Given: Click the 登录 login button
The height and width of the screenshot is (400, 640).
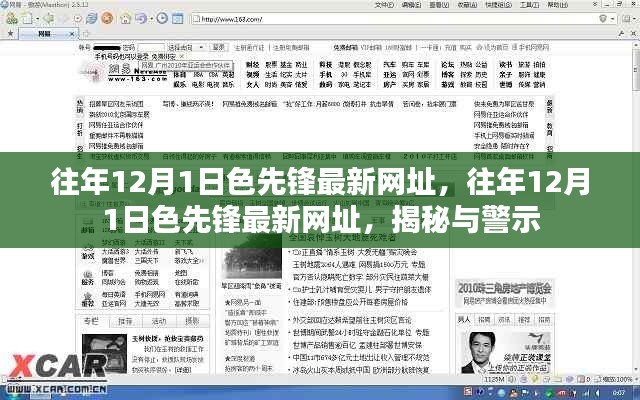Looking at the screenshot, I should 218,47.
